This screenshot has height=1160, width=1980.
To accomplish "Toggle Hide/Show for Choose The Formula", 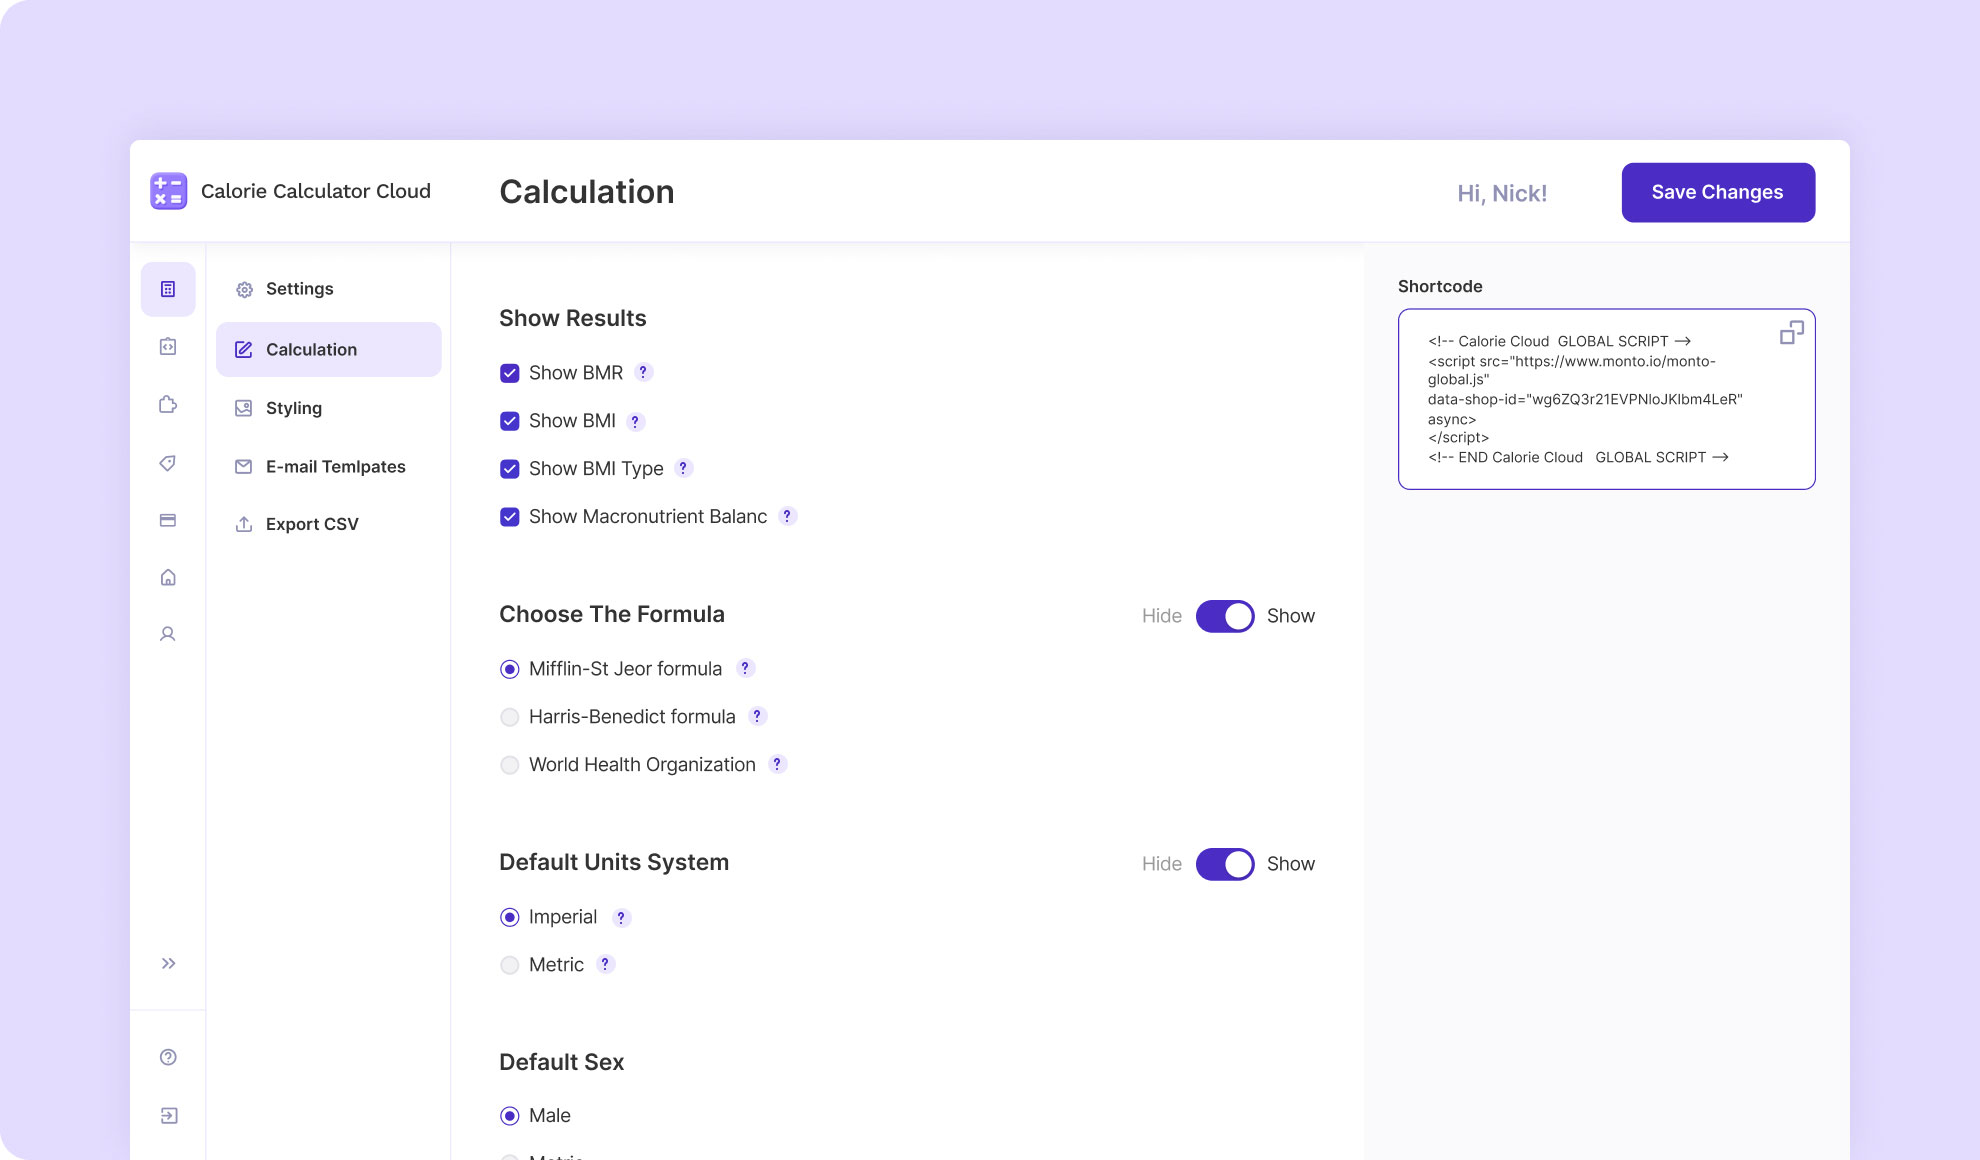I will point(1223,615).
